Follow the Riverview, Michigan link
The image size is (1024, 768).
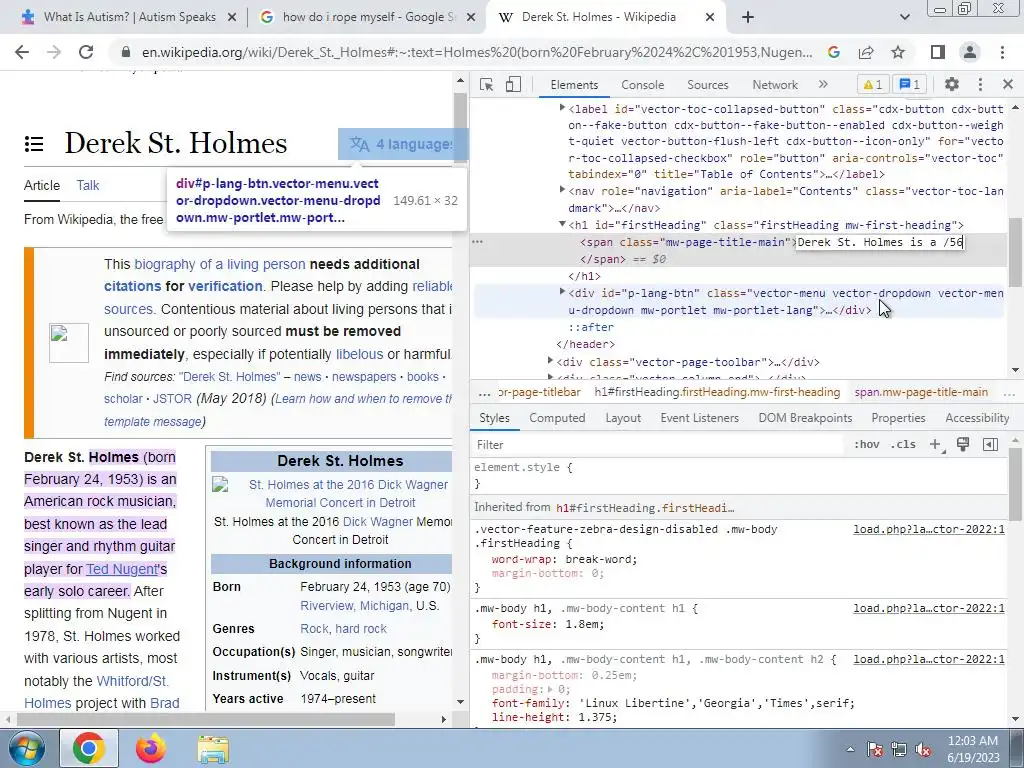(x=356, y=605)
